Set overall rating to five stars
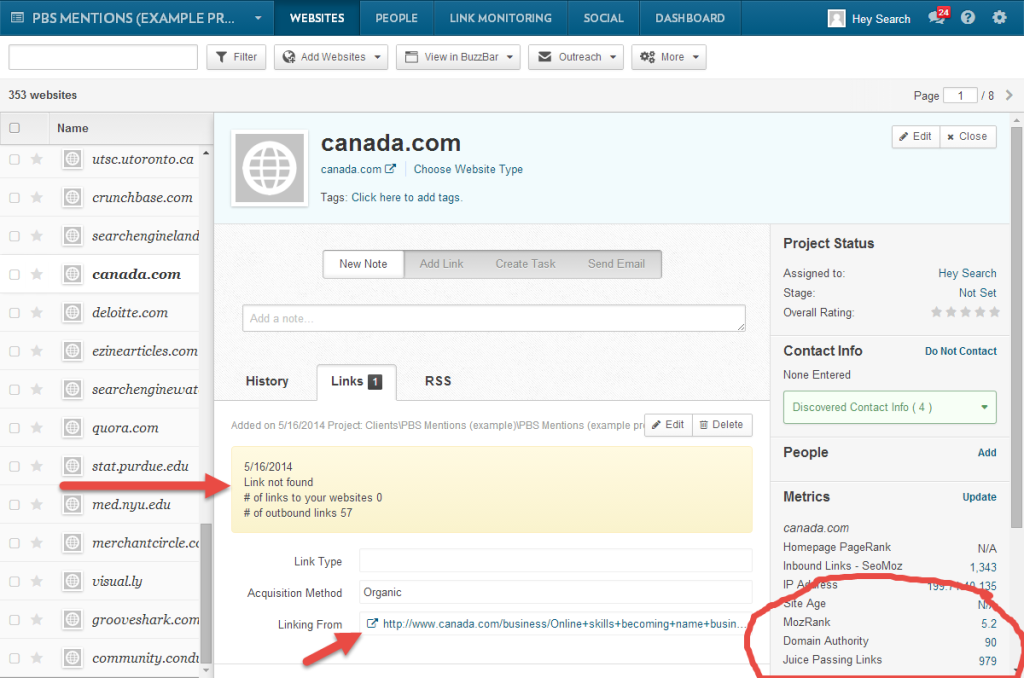 click(x=994, y=312)
